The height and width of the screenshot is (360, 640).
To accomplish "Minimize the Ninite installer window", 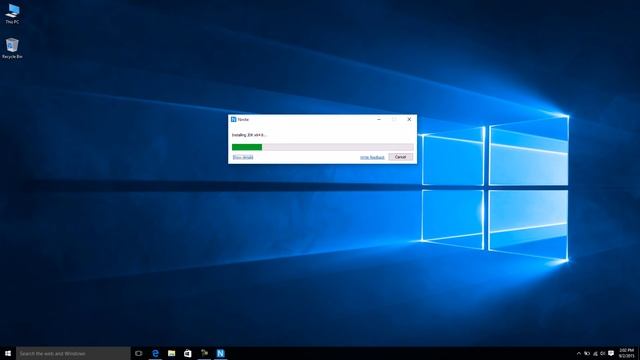I will 379,119.
